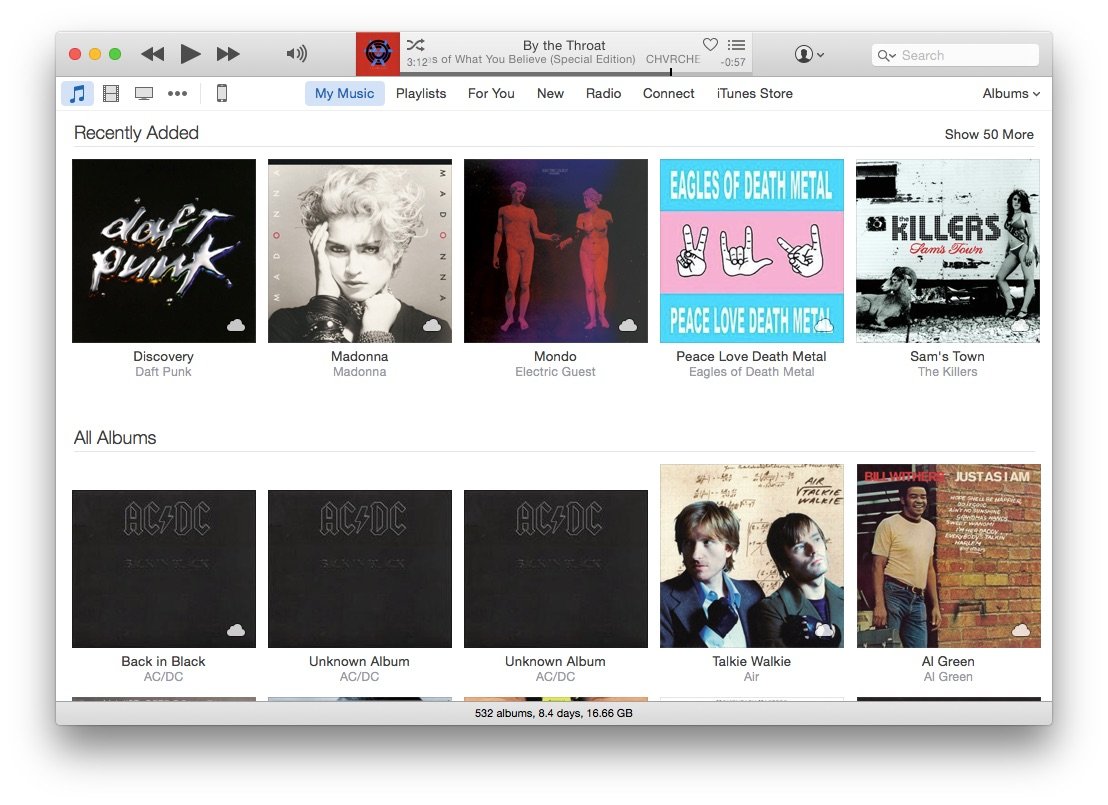This screenshot has height=805, width=1108.
Task: Open the iPhone device icon
Action: 222,93
